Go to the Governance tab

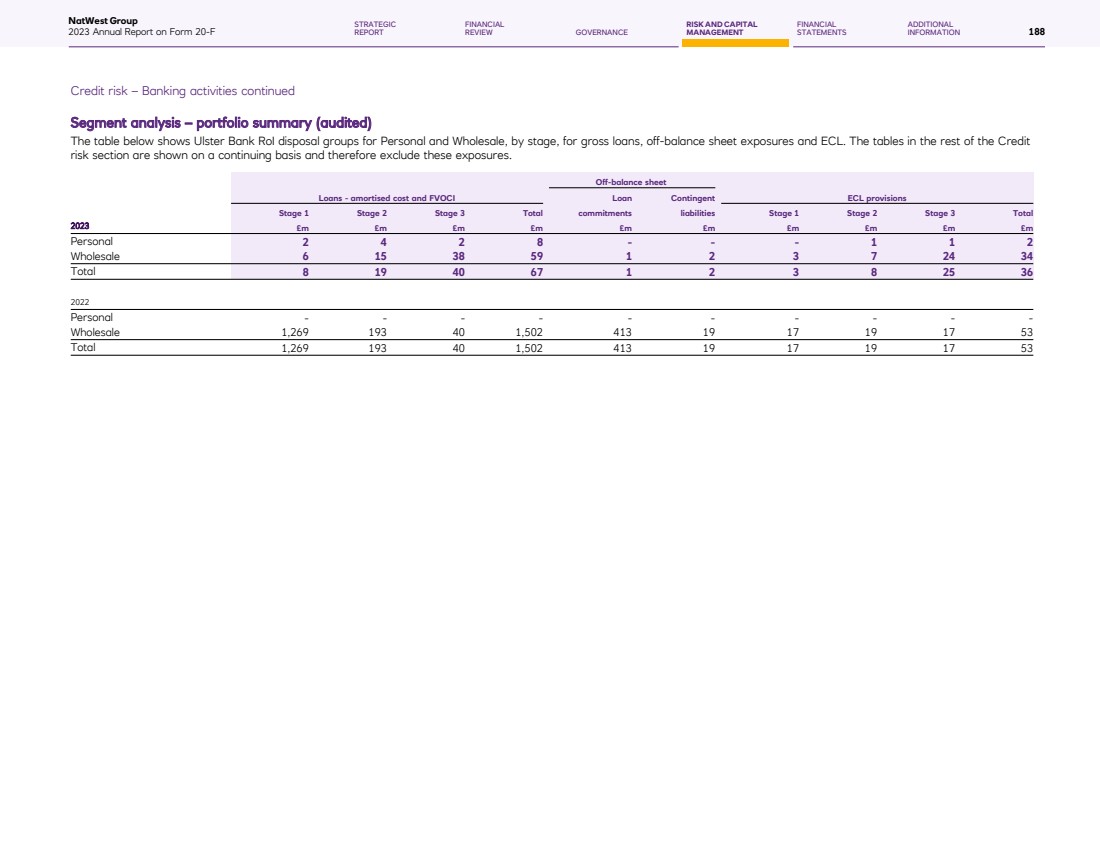(601, 32)
